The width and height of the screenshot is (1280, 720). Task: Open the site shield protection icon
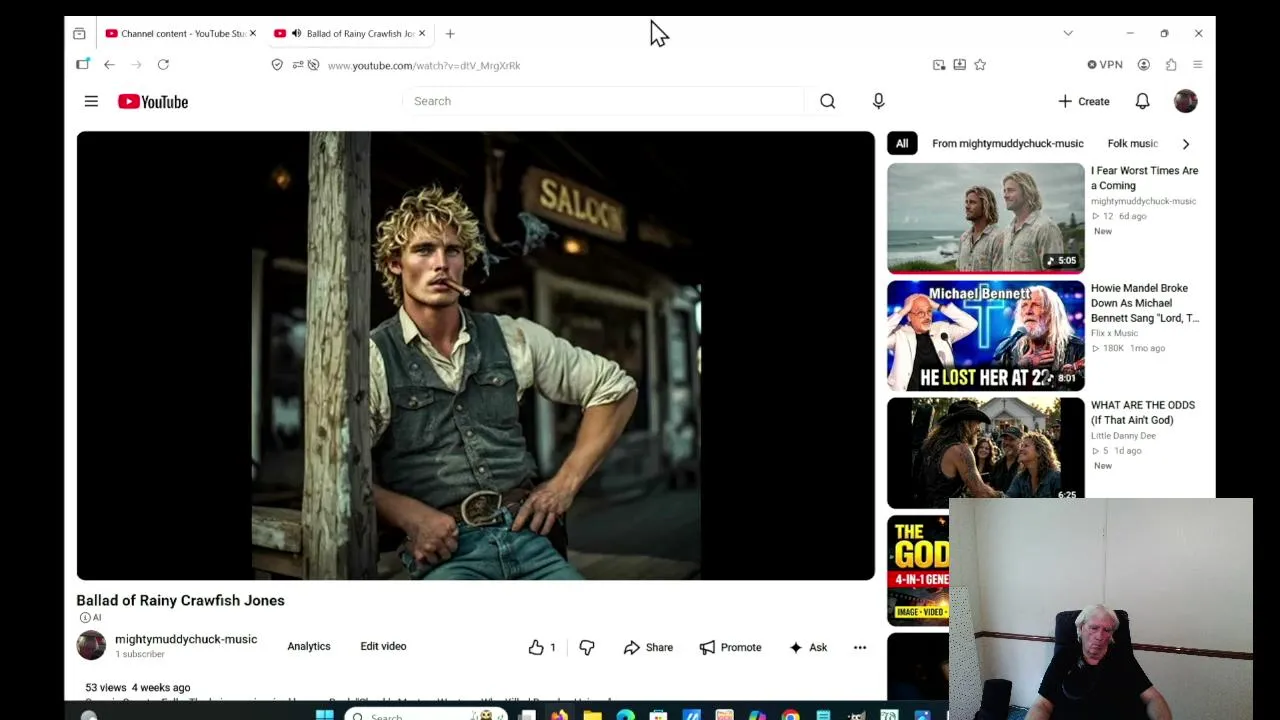tap(277, 65)
